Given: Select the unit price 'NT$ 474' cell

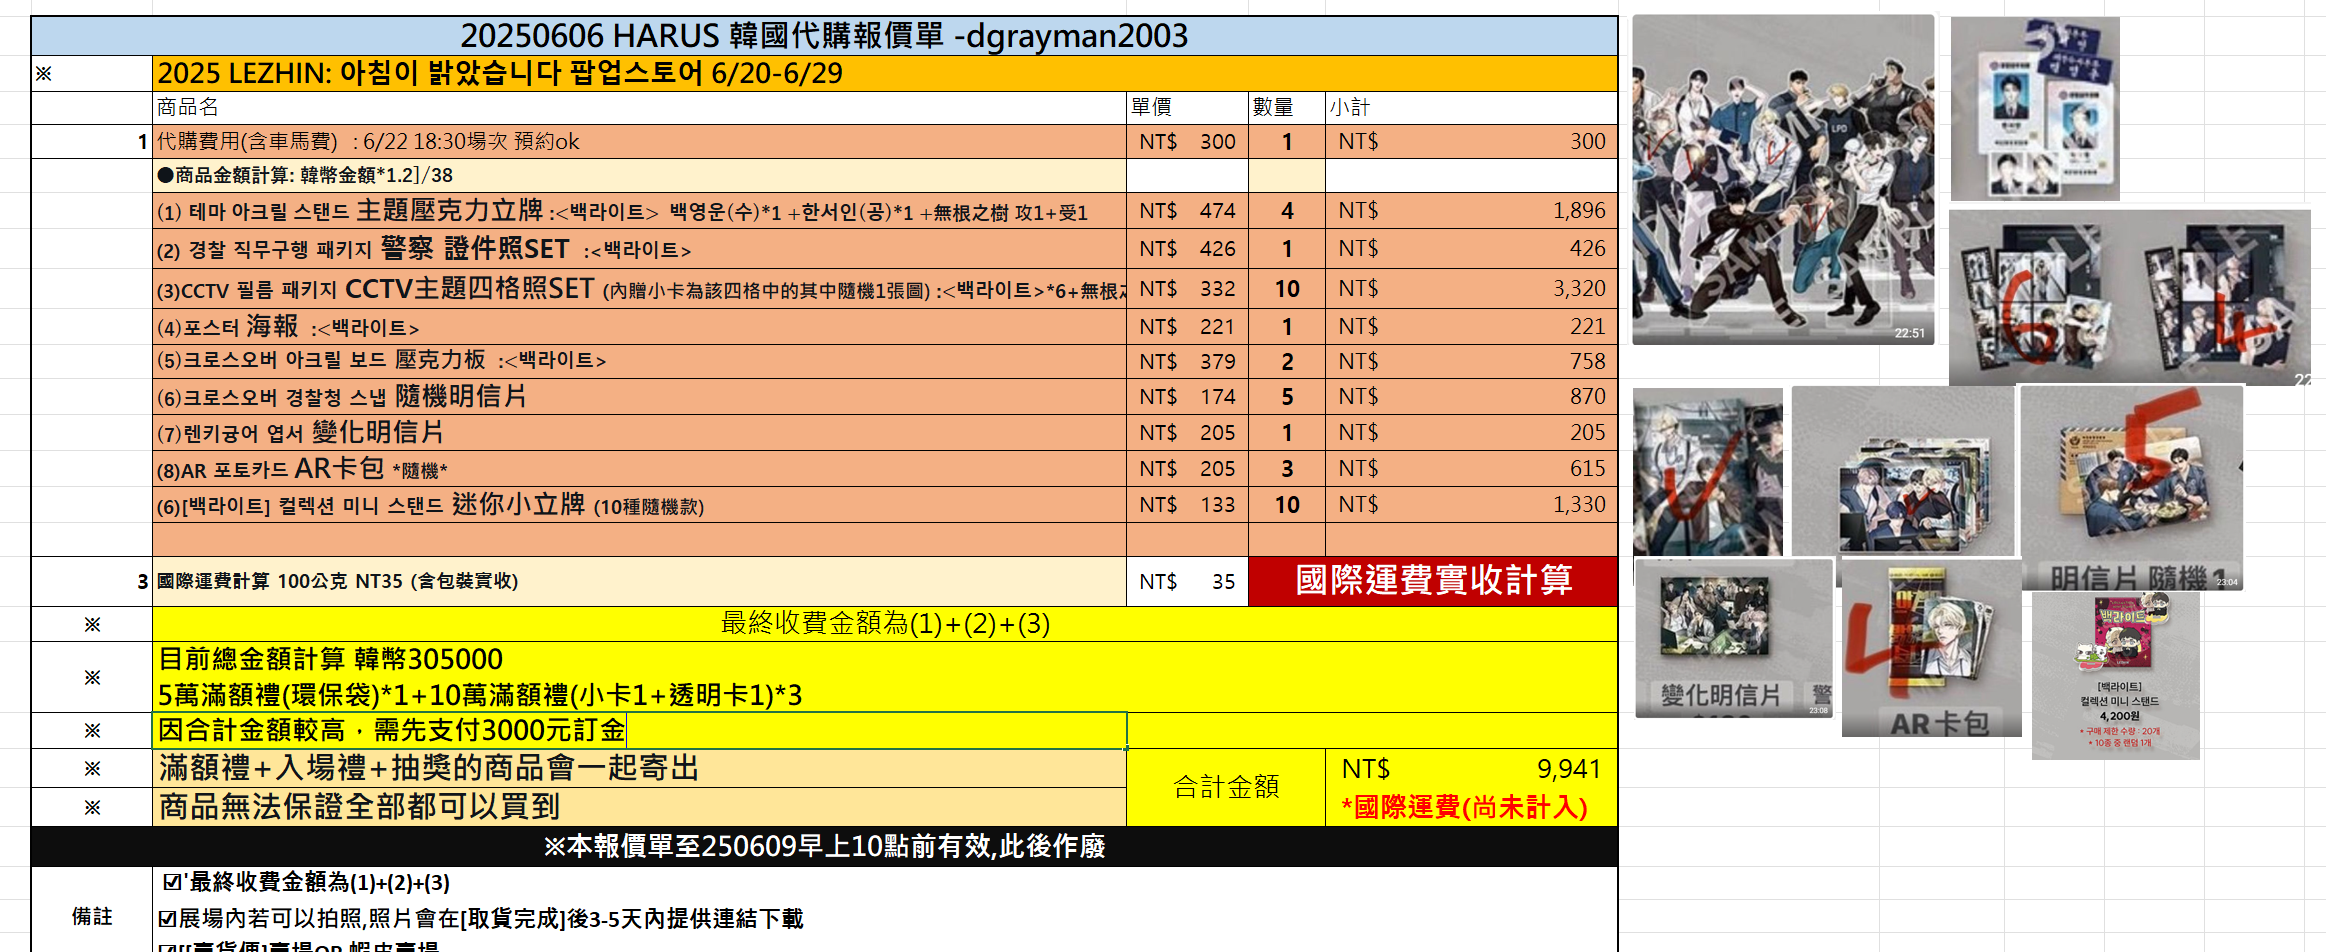Looking at the screenshot, I should [1187, 211].
